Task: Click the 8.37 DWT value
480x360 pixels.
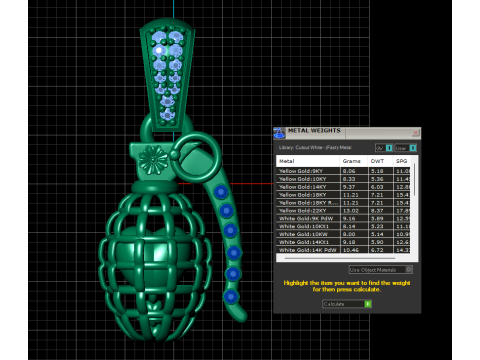Action: pyautogui.click(x=377, y=211)
